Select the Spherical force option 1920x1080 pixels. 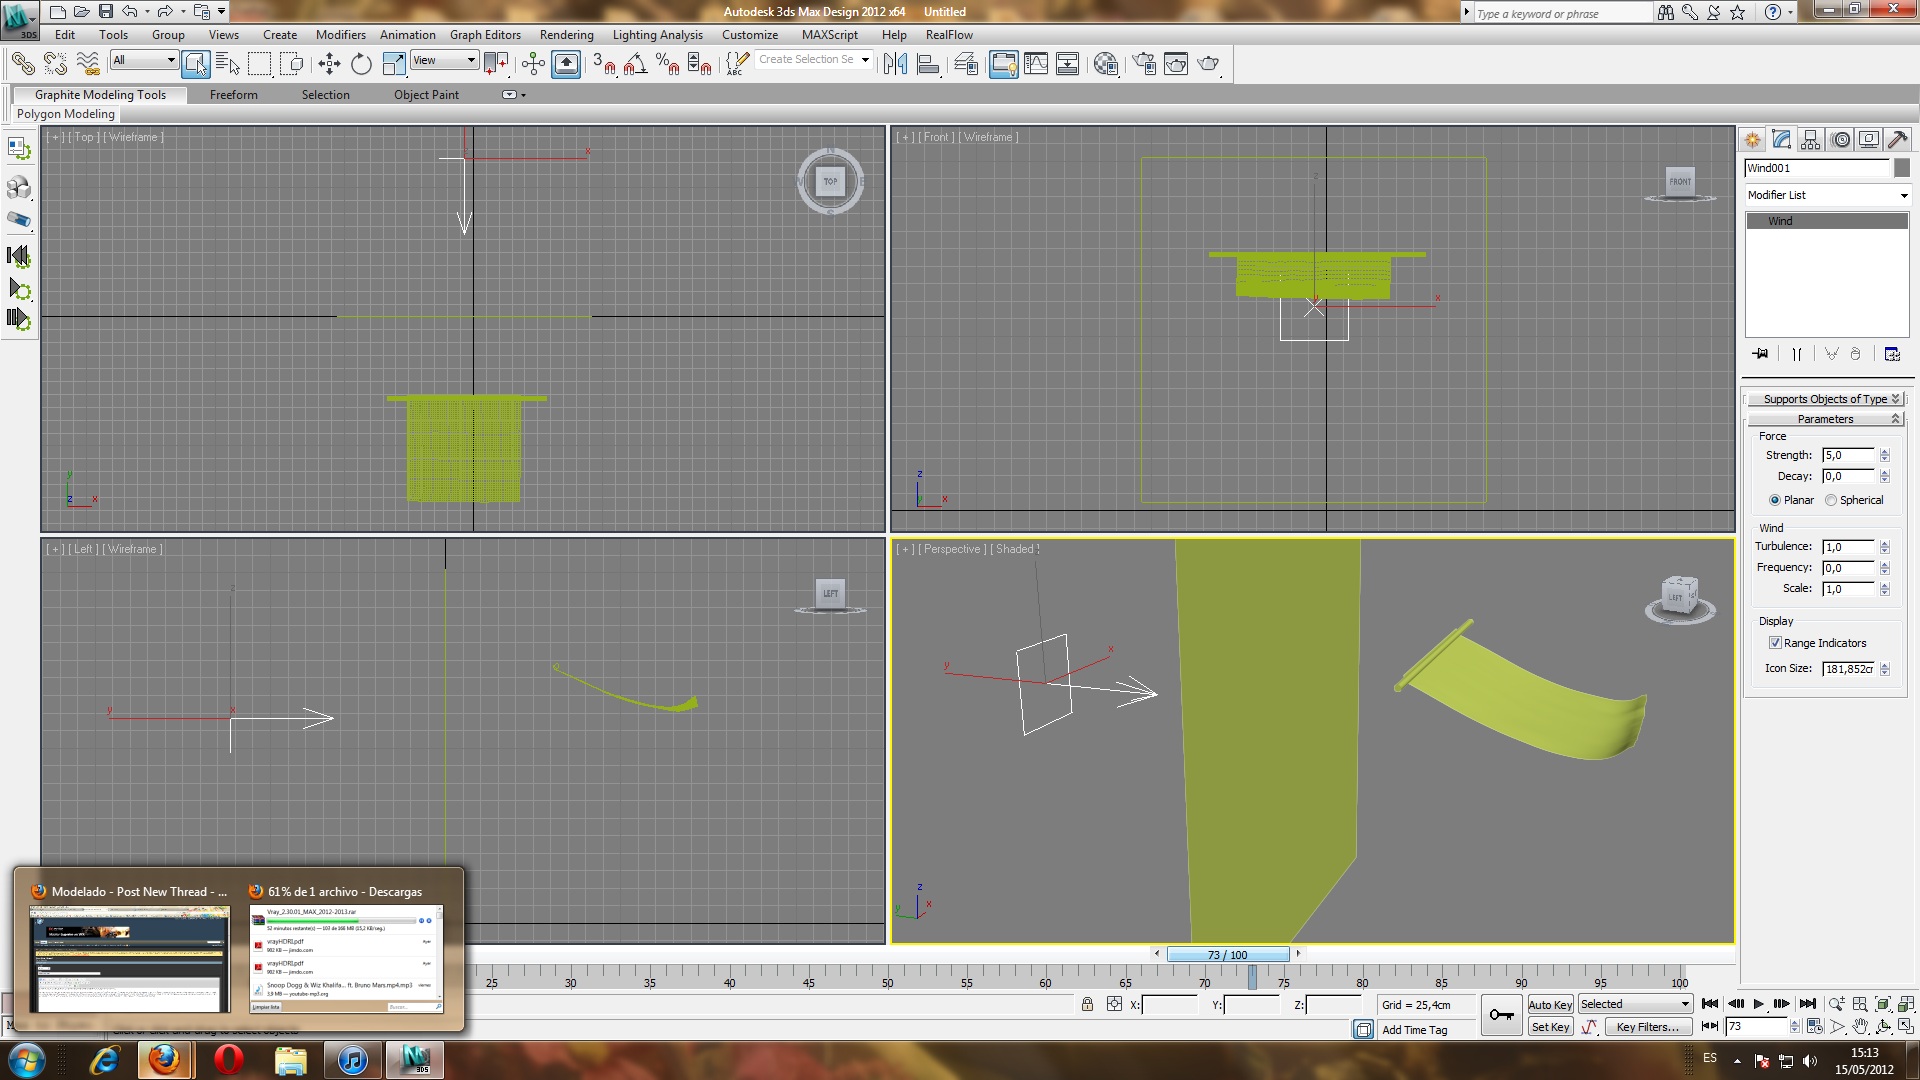click(x=1831, y=500)
